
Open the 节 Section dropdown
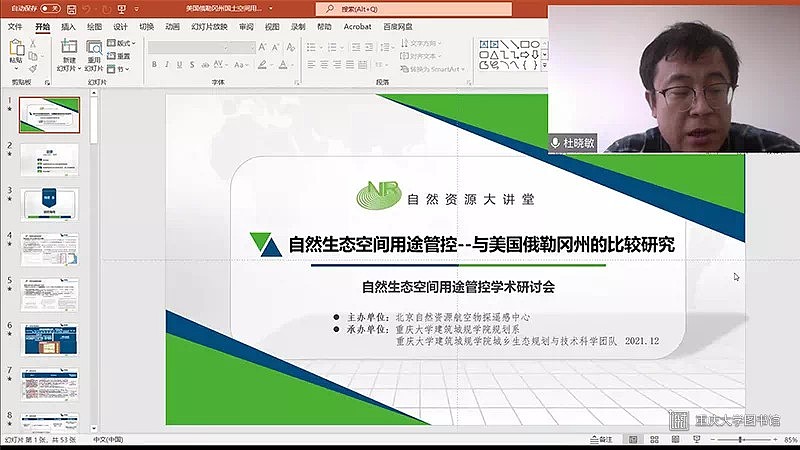point(118,69)
